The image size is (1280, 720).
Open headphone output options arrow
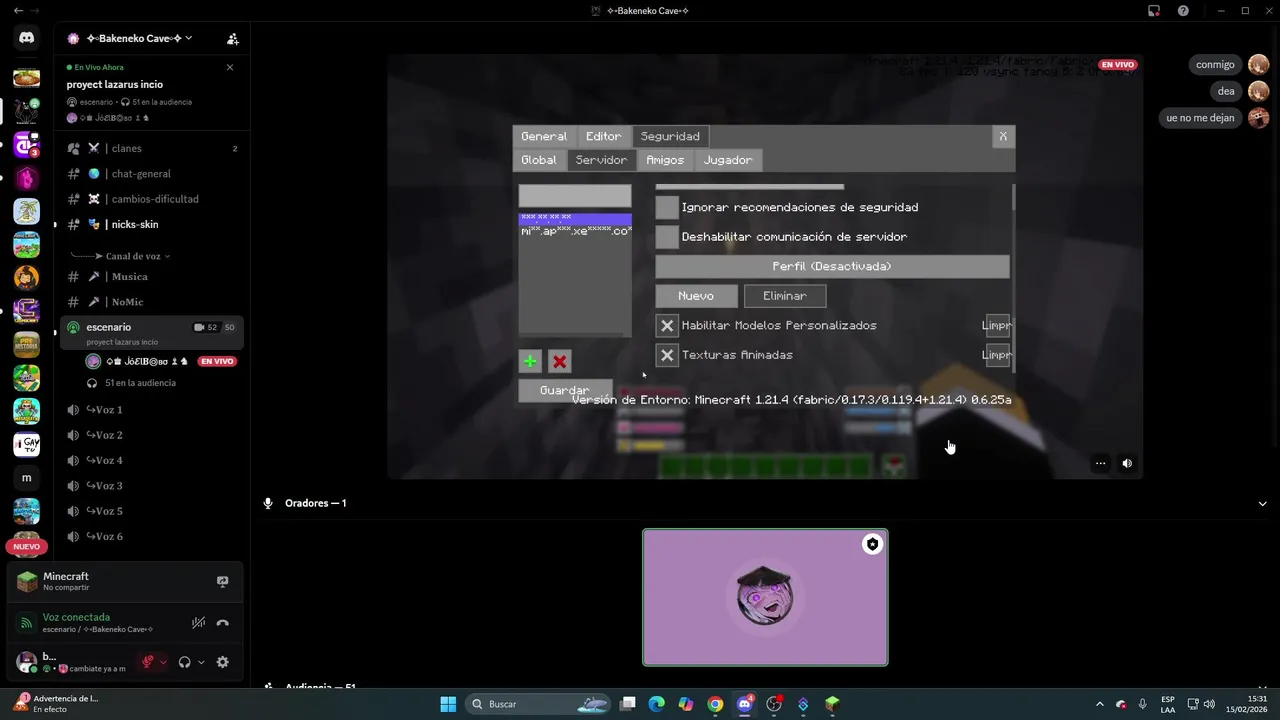tap(201, 662)
